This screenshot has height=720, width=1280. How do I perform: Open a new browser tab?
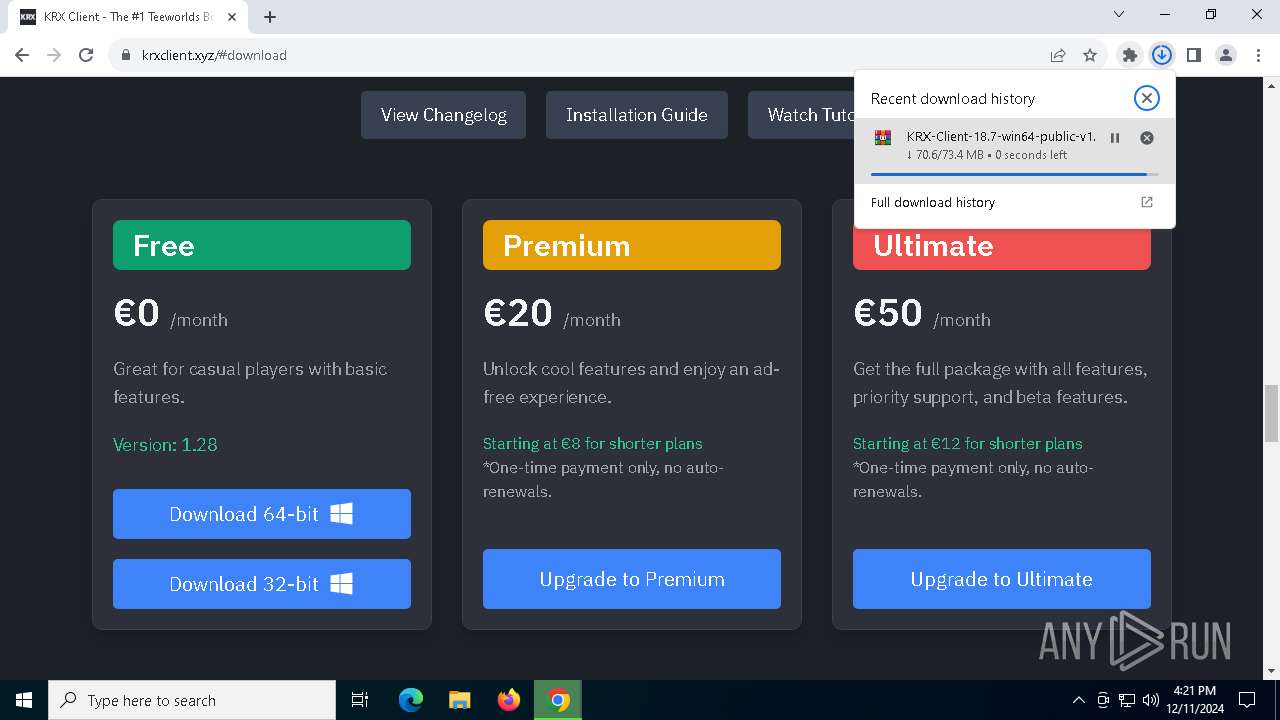pos(270,16)
